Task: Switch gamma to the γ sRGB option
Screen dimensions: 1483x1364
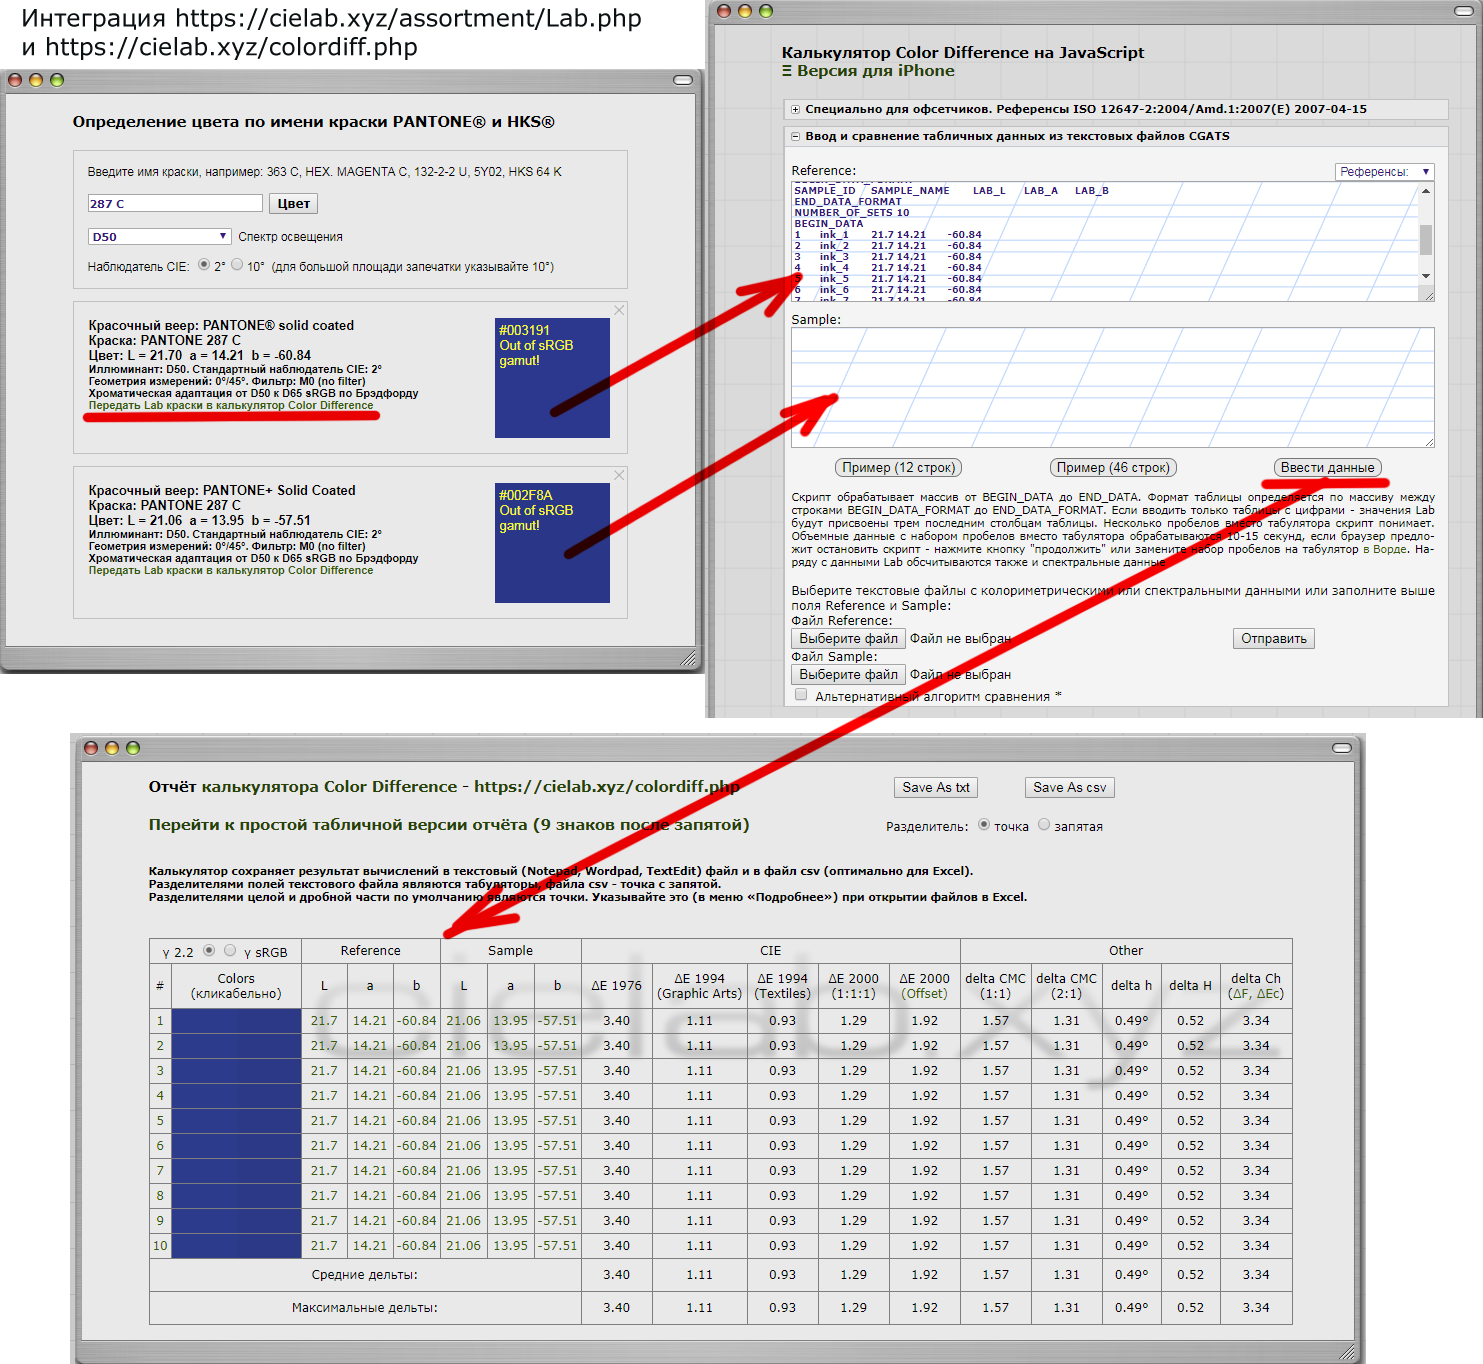Action: (x=230, y=950)
